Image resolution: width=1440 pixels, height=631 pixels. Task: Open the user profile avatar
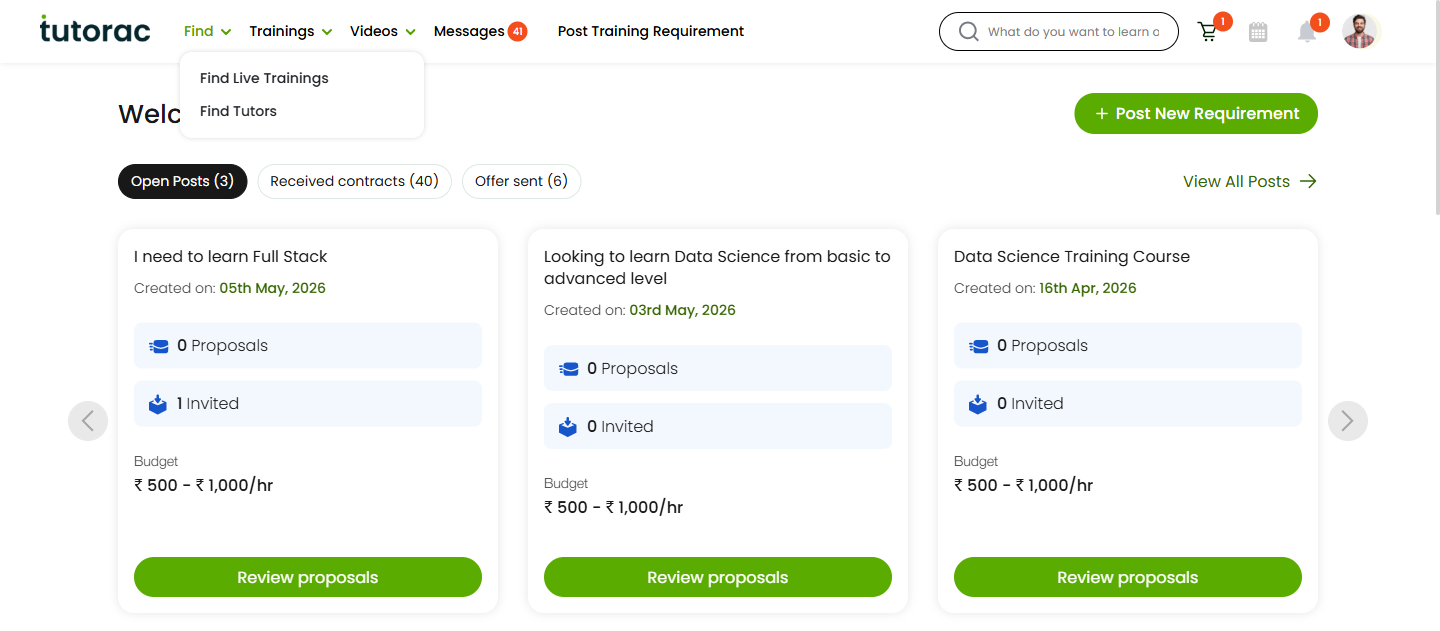click(1360, 31)
